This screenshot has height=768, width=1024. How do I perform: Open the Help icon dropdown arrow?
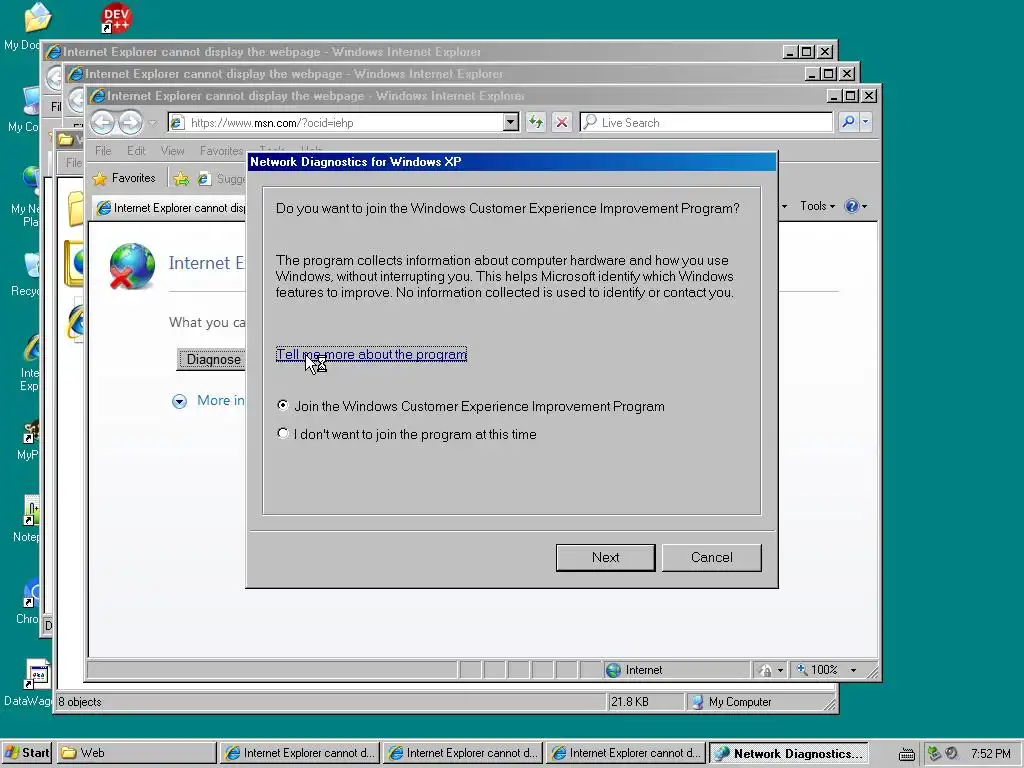865,206
